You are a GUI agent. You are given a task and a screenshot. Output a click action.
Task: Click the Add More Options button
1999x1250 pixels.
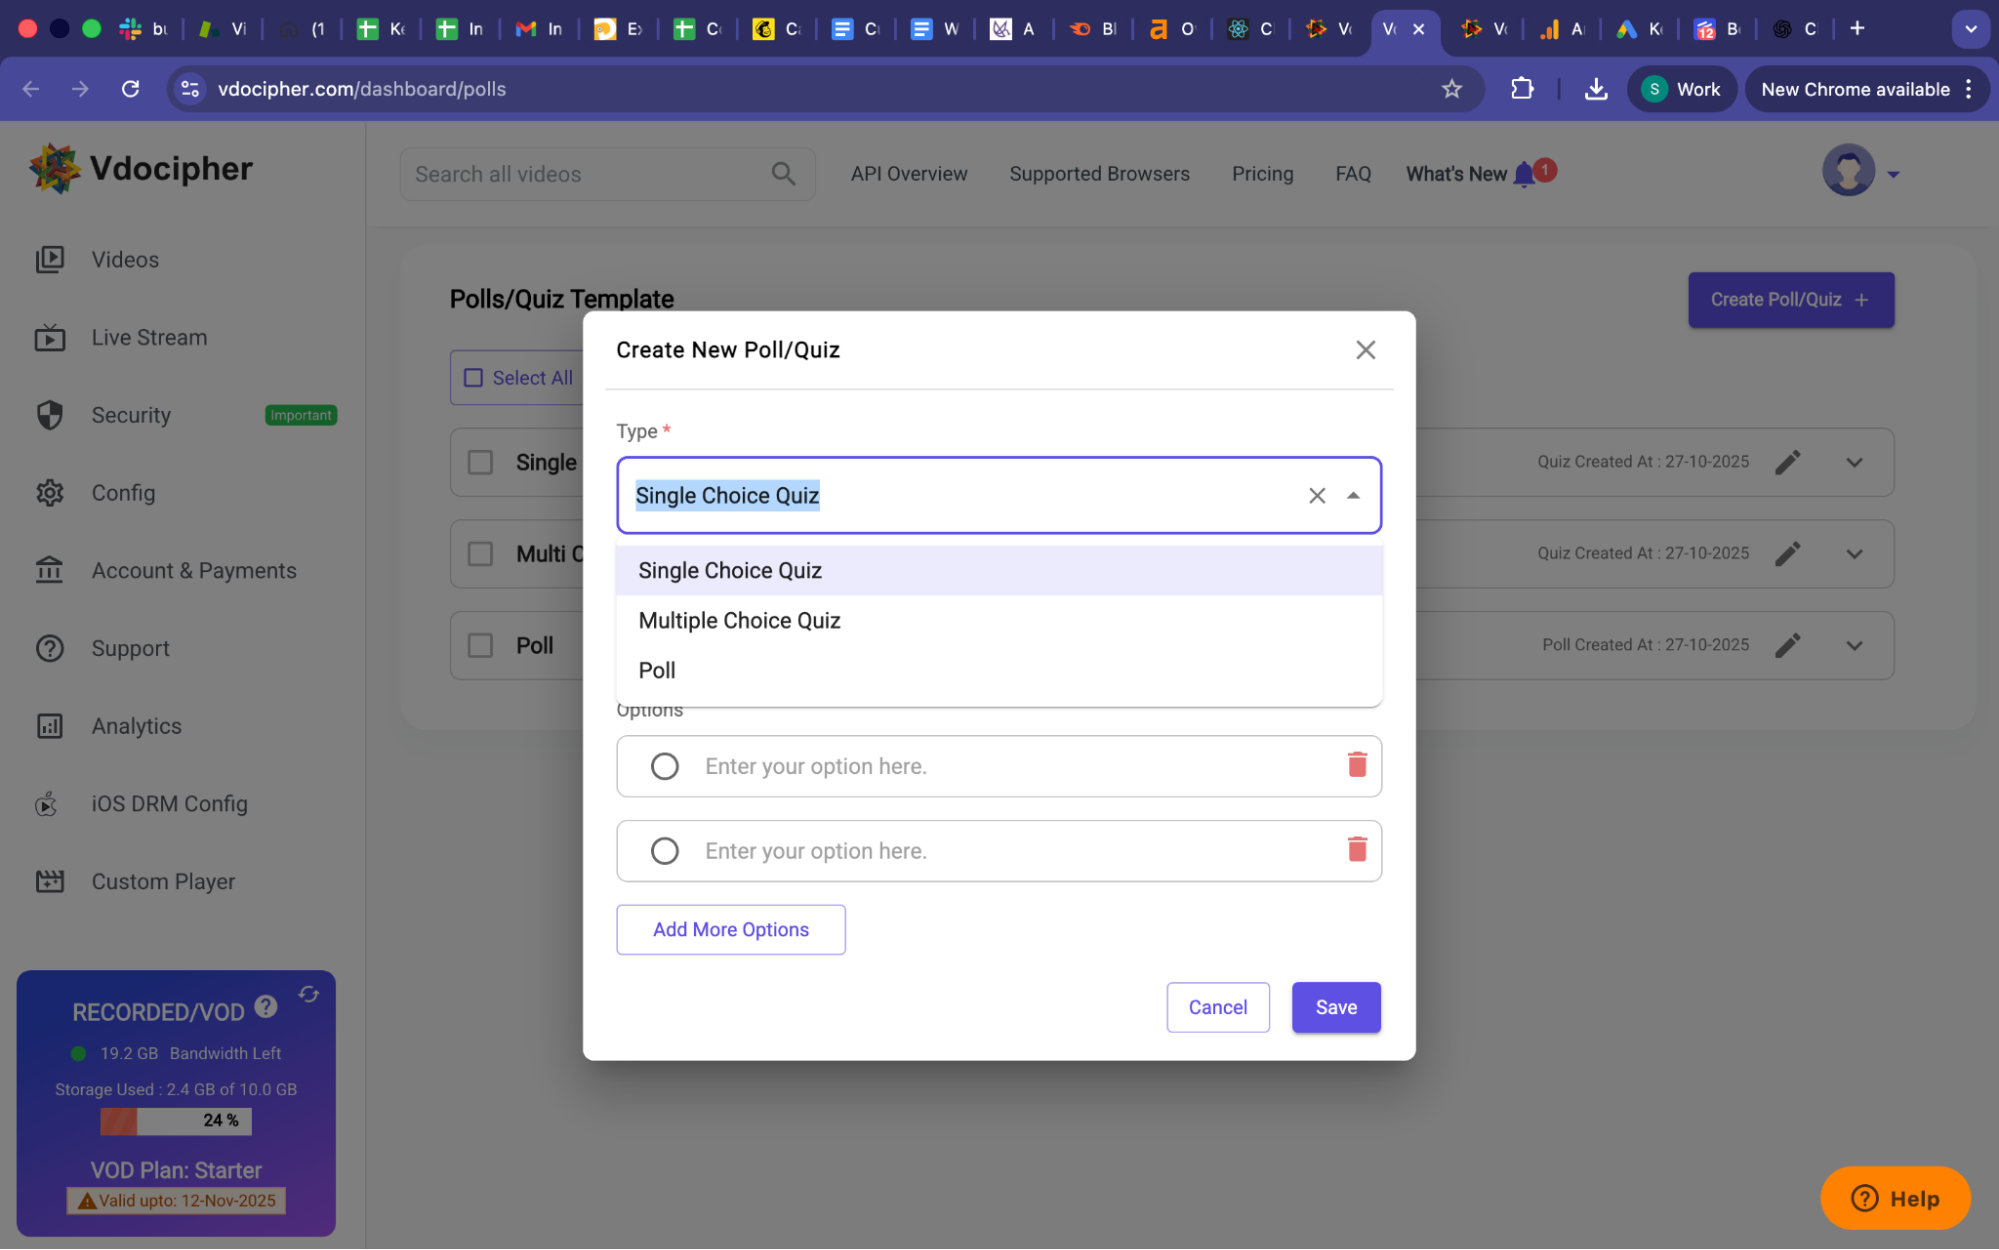click(730, 930)
